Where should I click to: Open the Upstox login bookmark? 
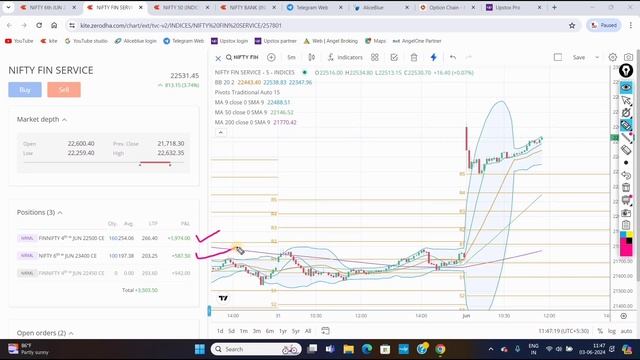pos(229,41)
